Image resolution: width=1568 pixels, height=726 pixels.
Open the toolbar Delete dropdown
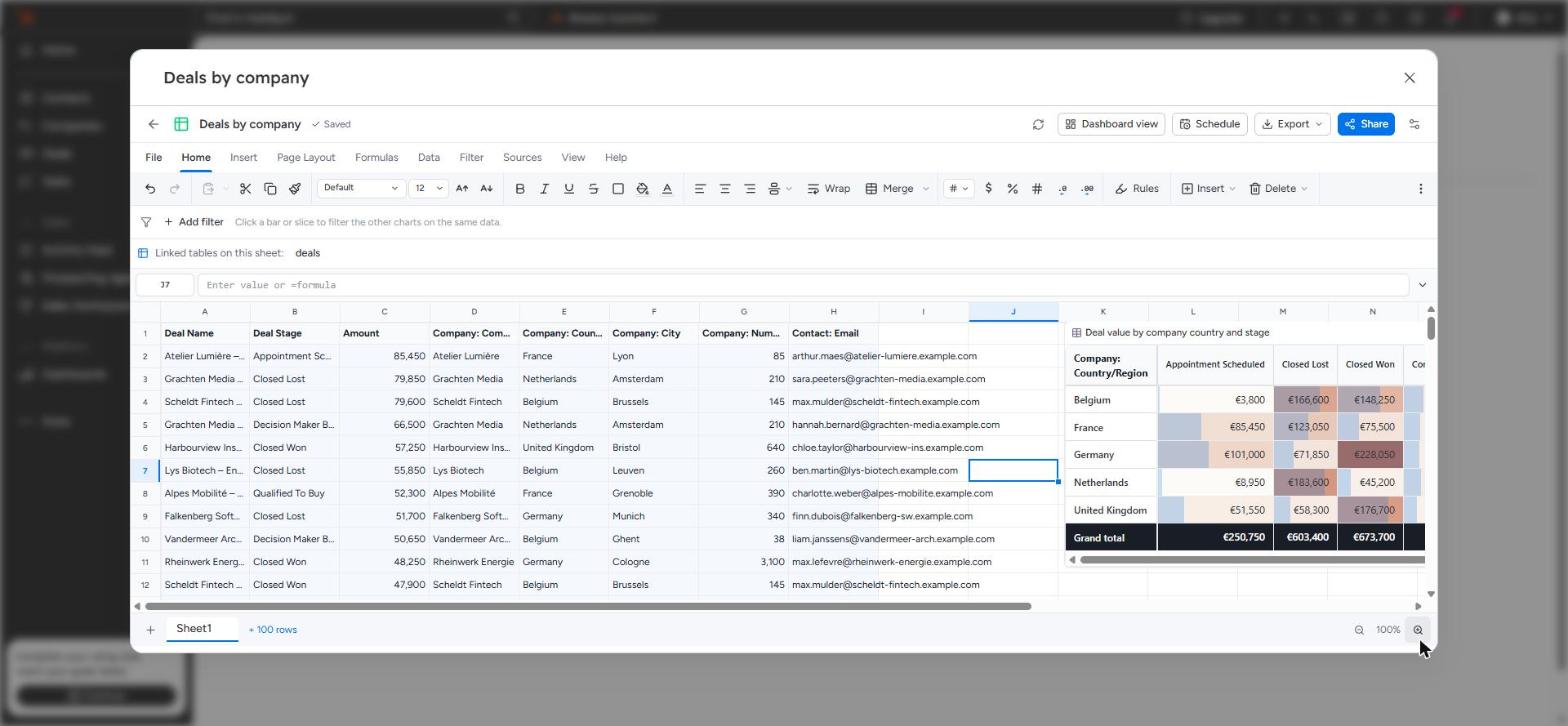click(x=1278, y=189)
